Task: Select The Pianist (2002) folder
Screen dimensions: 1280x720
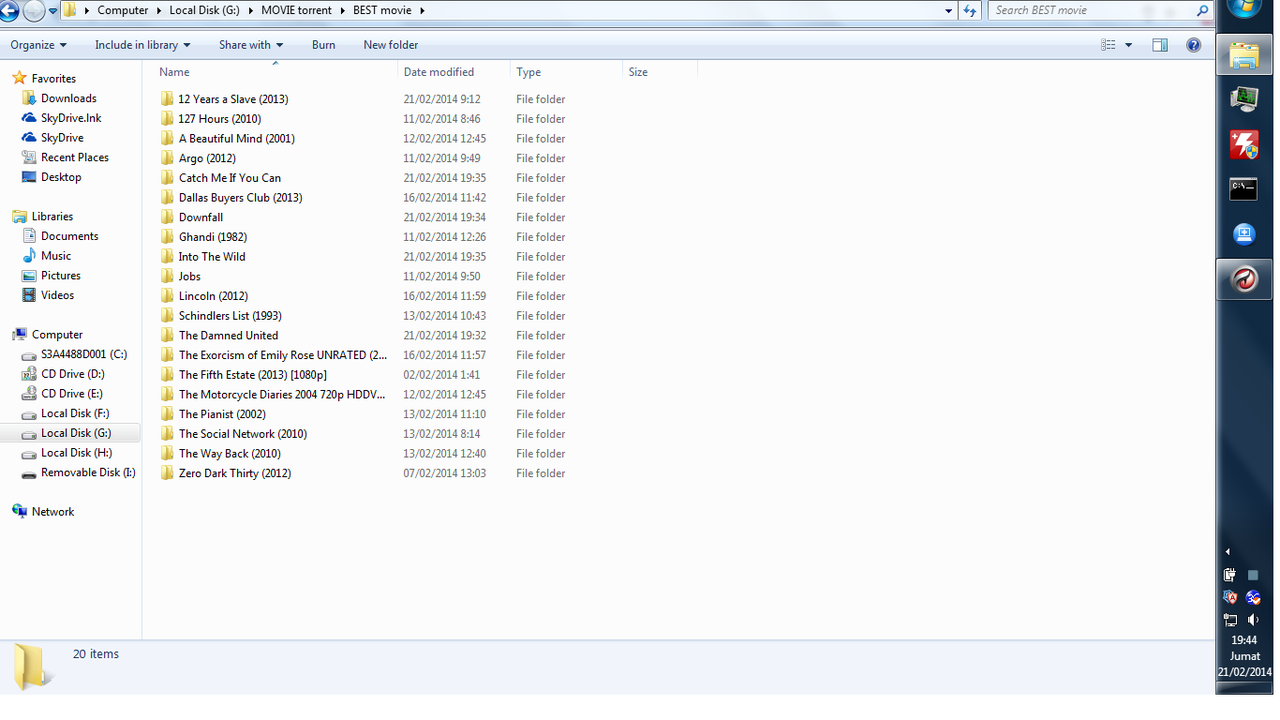Action: (x=222, y=414)
